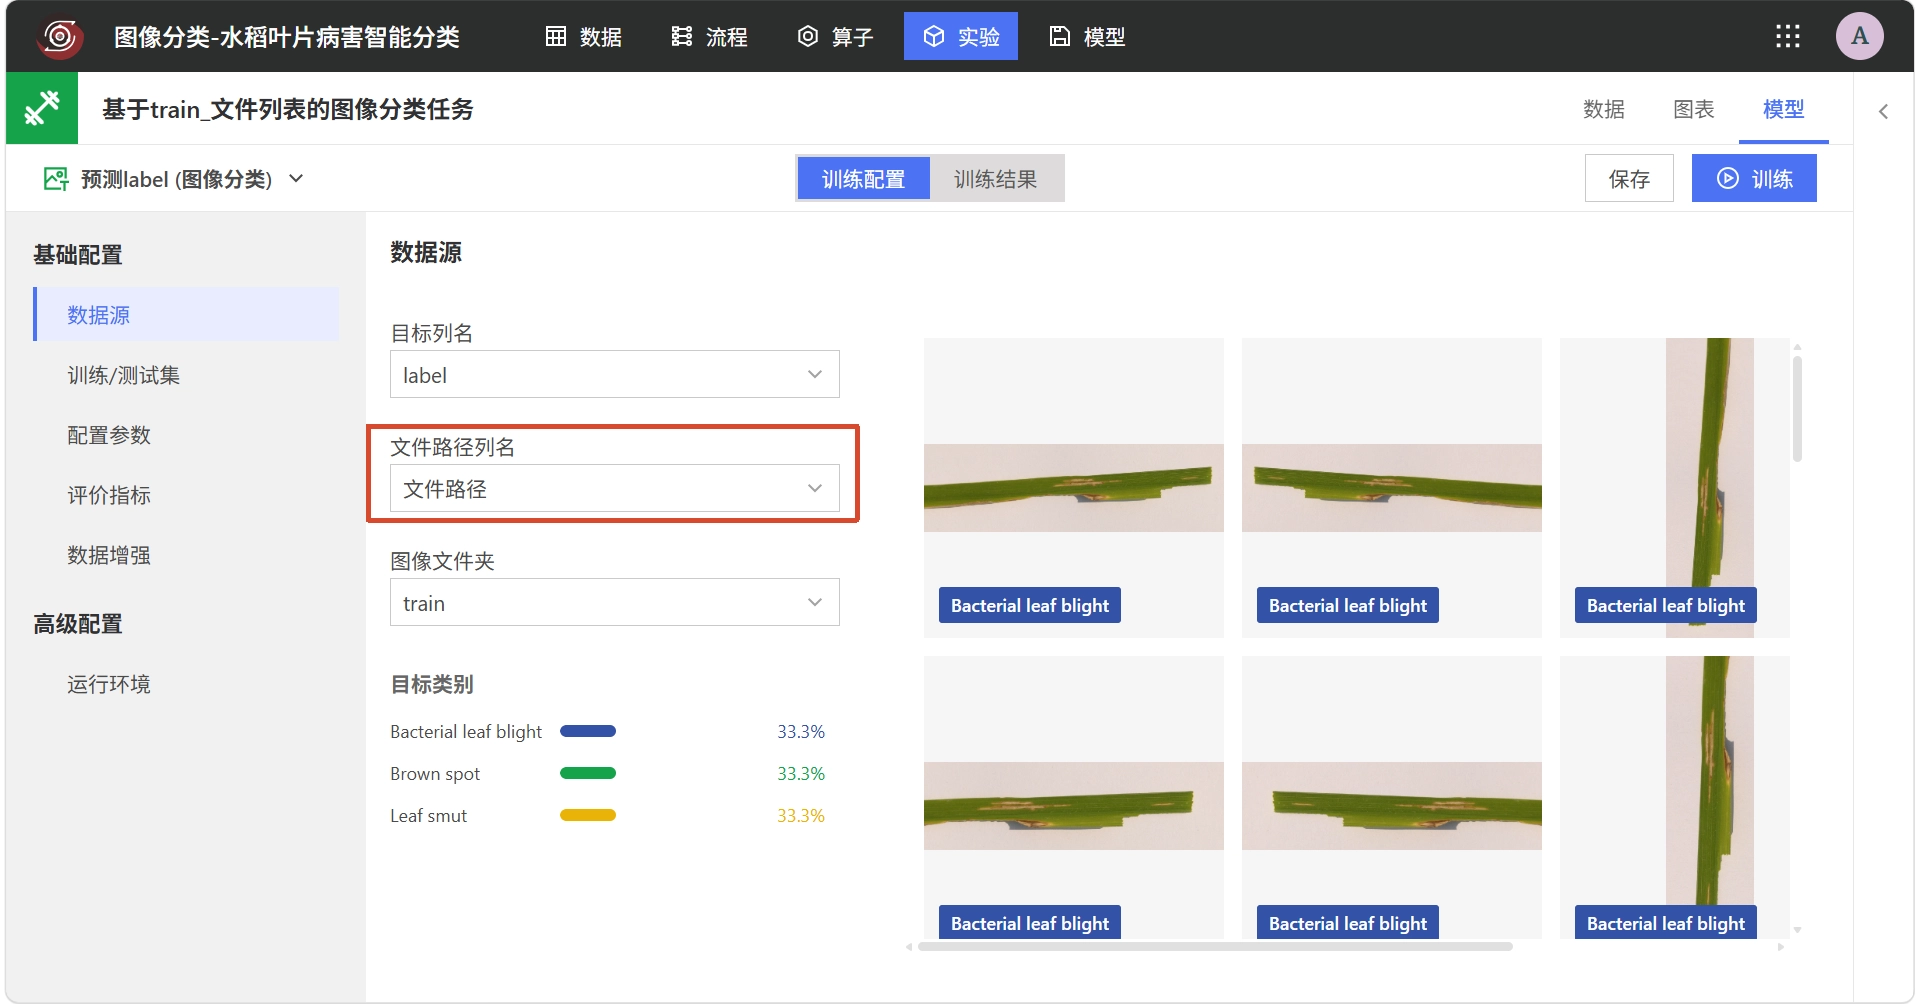Click the image classification icon beside 预测label
Screen dimensions: 1920x1008
(56, 179)
